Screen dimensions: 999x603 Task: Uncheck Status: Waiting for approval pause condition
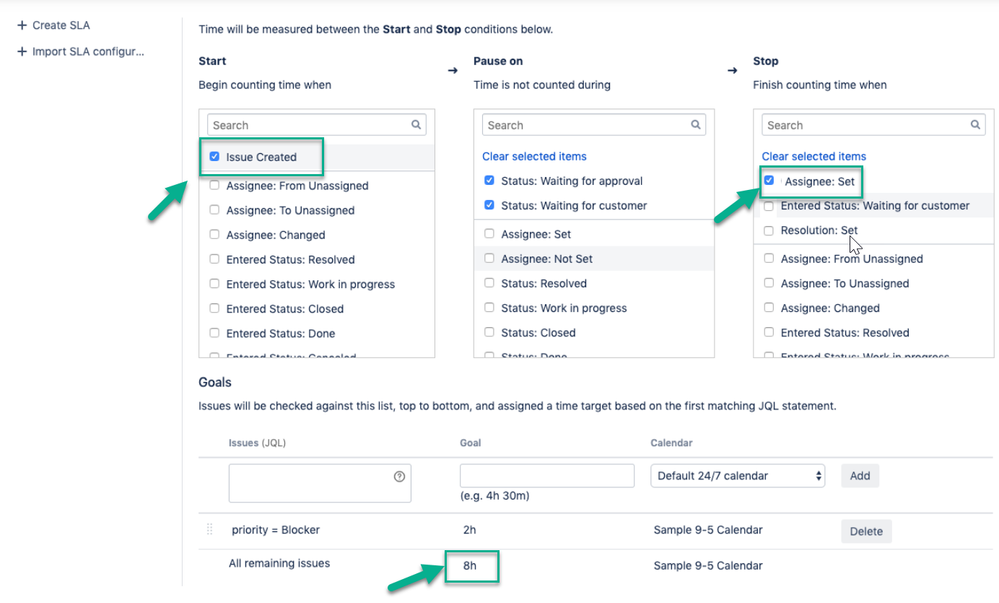pos(489,180)
